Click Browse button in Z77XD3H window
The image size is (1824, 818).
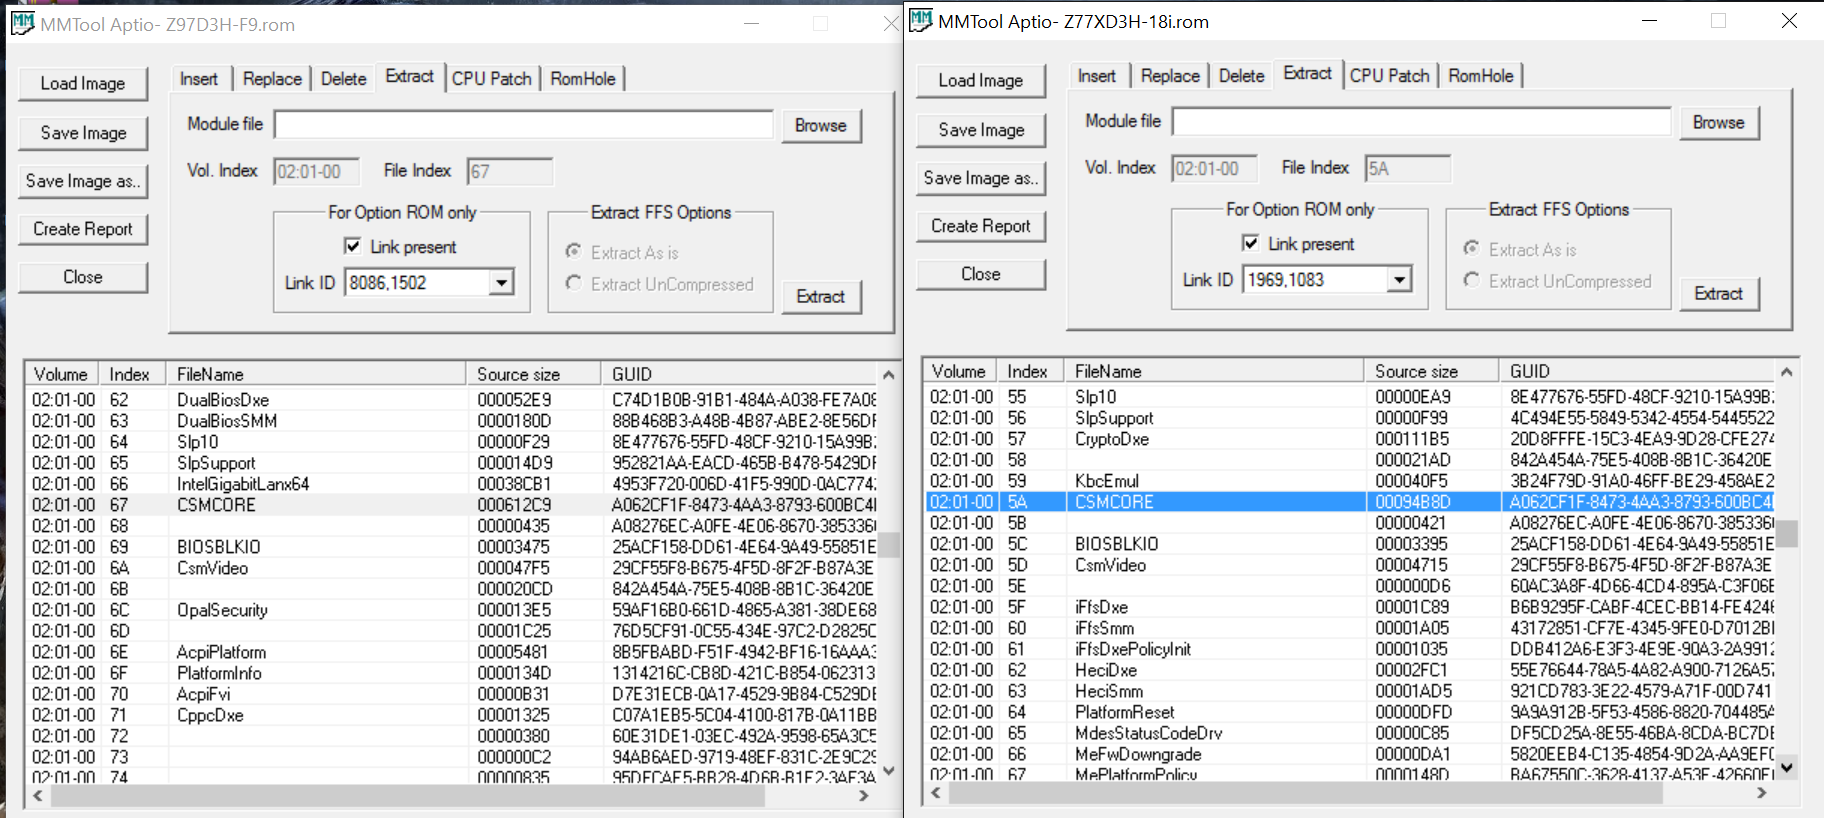pos(1719,123)
